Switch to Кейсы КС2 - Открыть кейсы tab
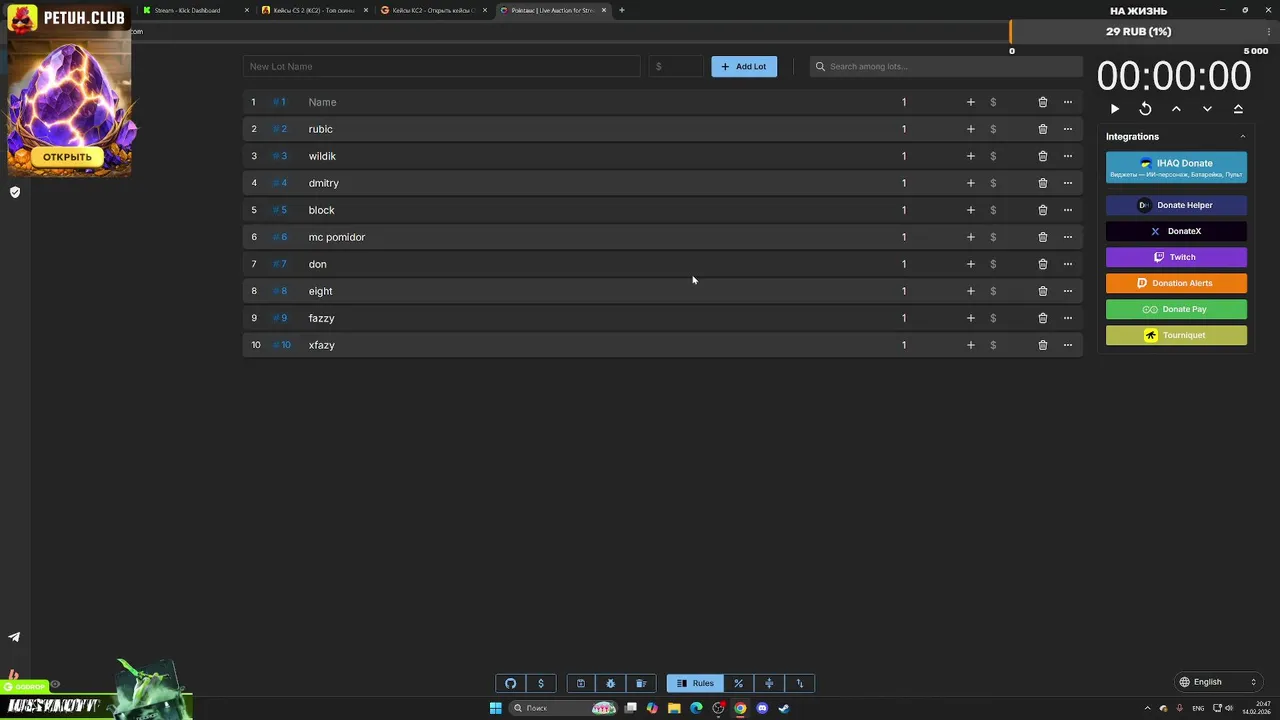The width and height of the screenshot is (1280, 720). click(x=432, y=10)
